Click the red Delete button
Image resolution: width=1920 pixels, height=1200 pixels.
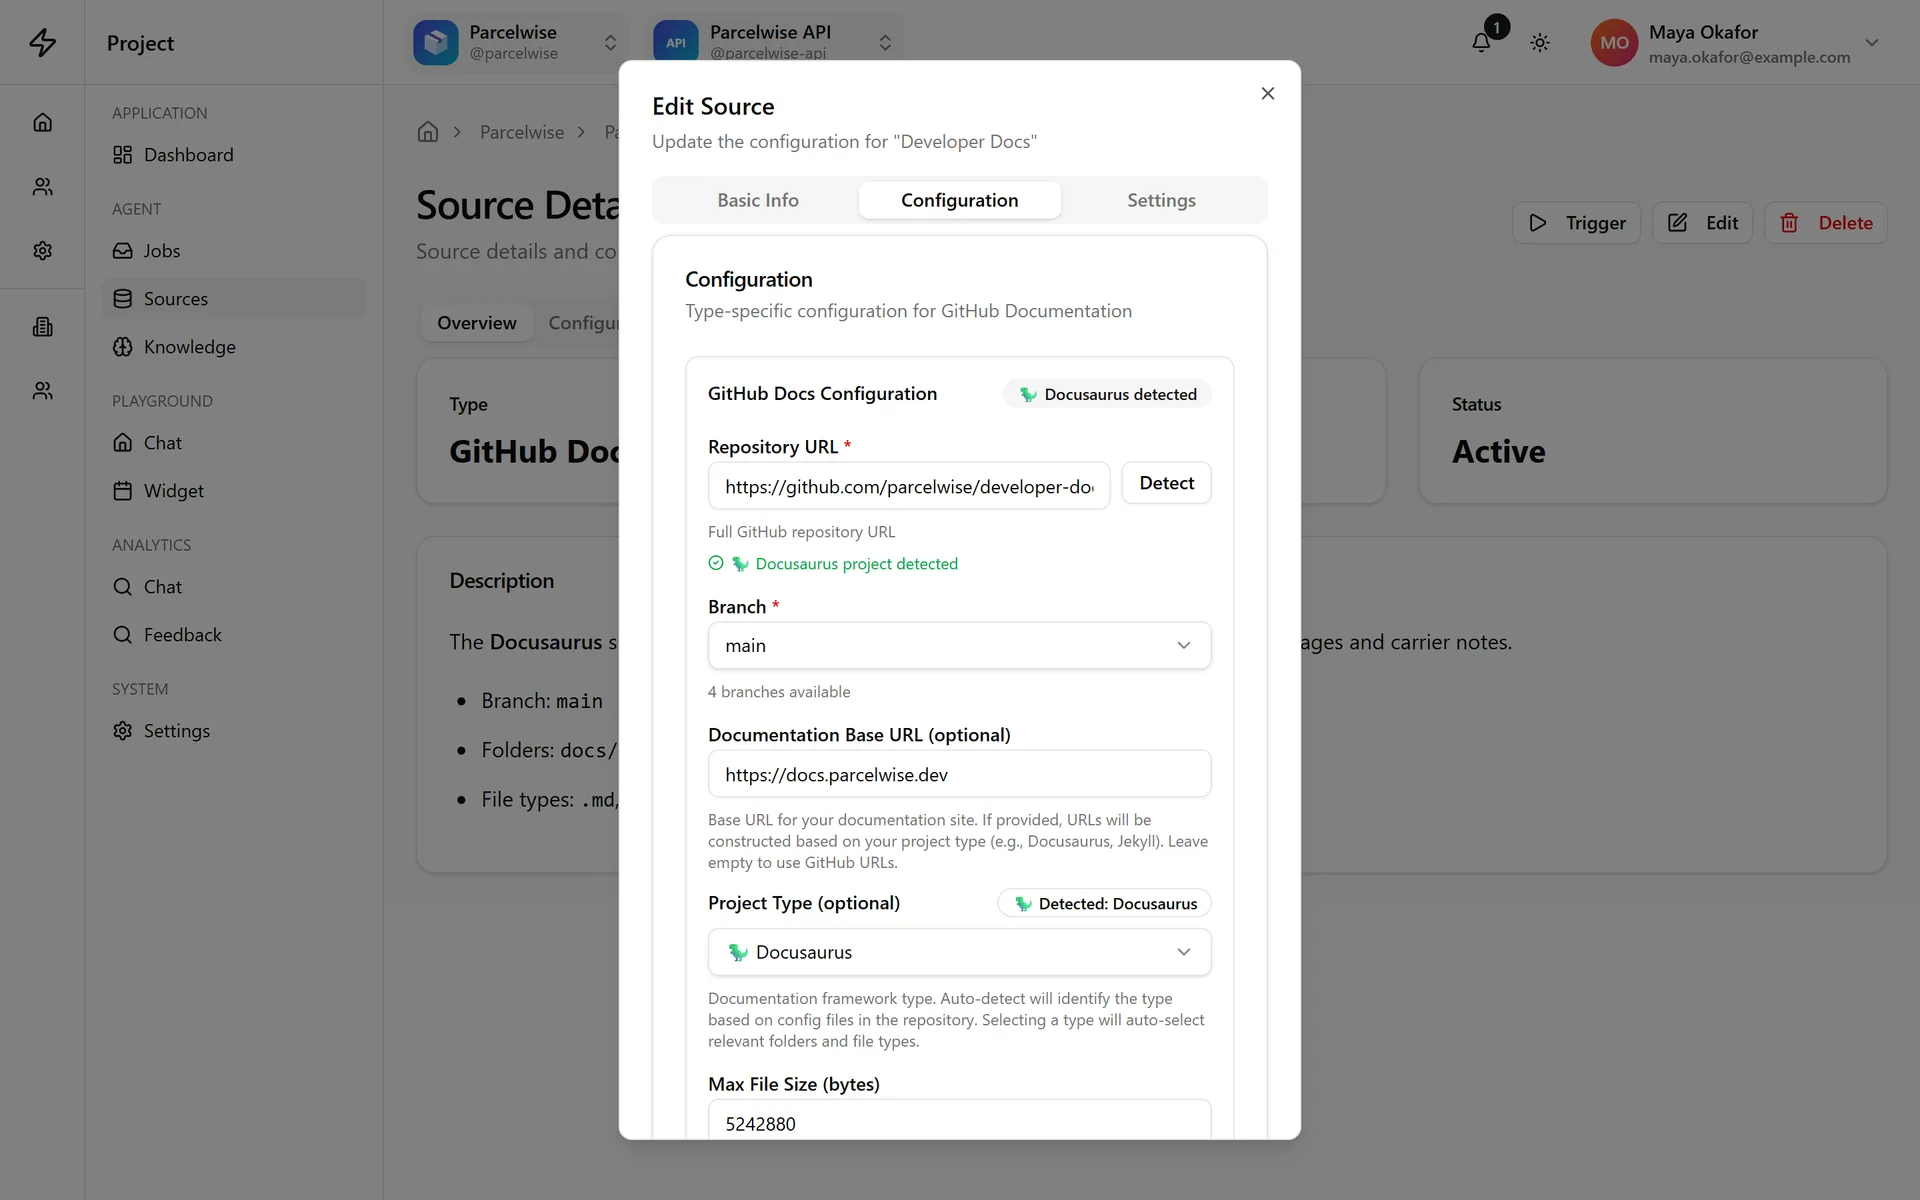1825,223
